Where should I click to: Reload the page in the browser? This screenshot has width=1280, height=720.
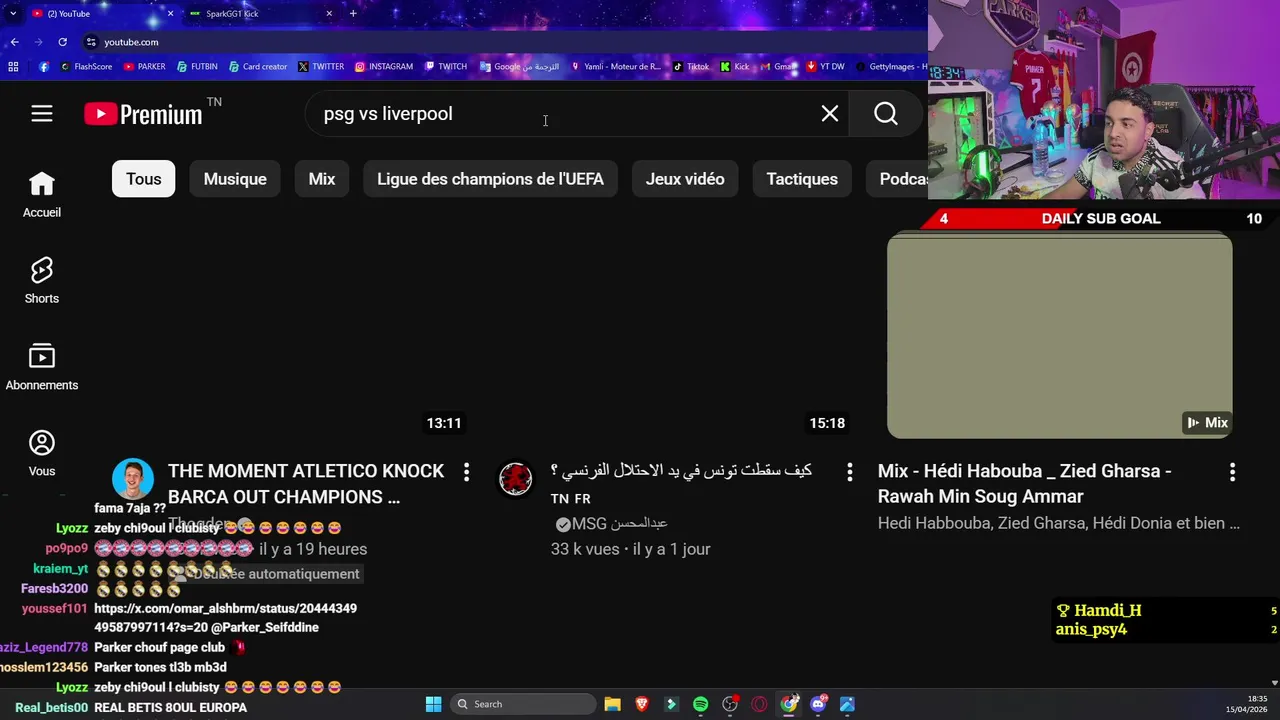[62, 42]
